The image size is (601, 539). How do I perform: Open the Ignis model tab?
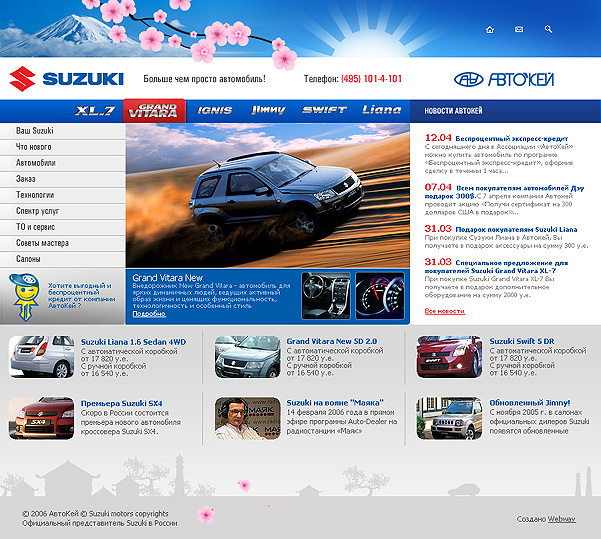214,111
